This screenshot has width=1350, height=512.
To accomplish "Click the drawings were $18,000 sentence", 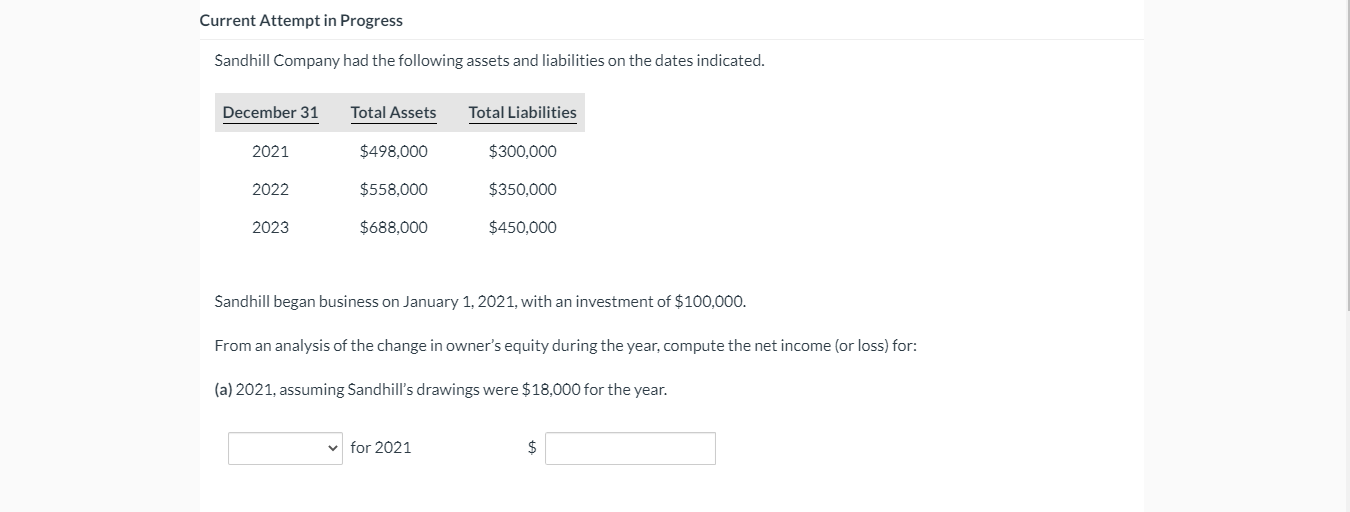I will tap(441, 389).
